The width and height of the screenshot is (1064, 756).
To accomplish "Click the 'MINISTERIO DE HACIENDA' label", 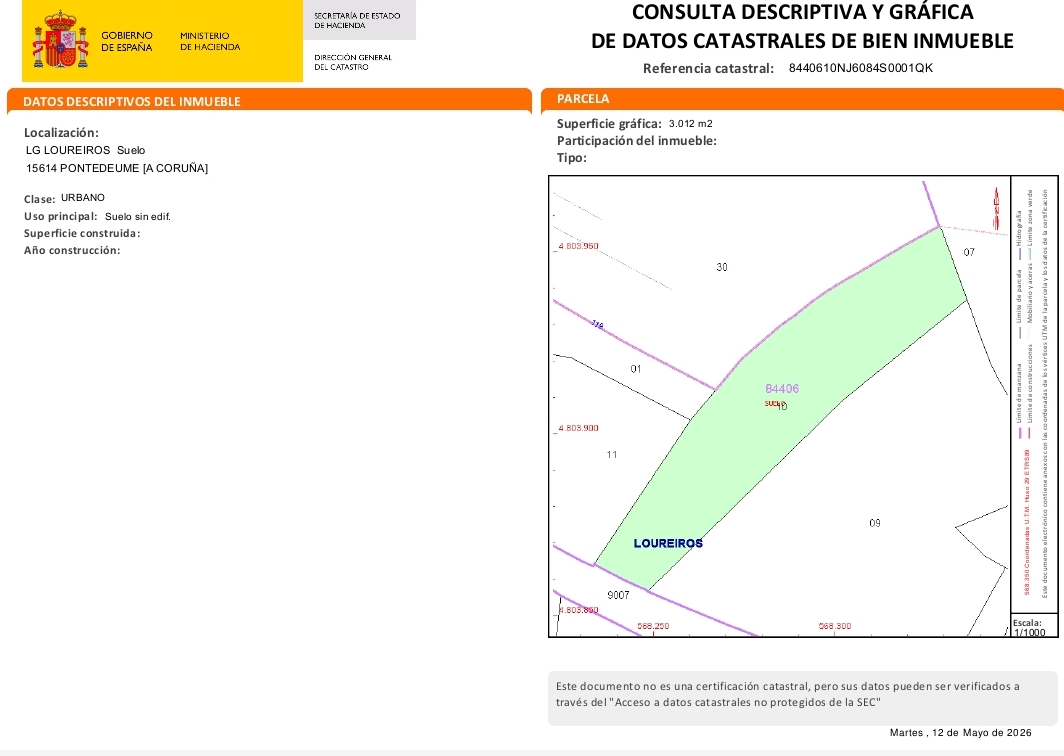I will coord(210,41).
